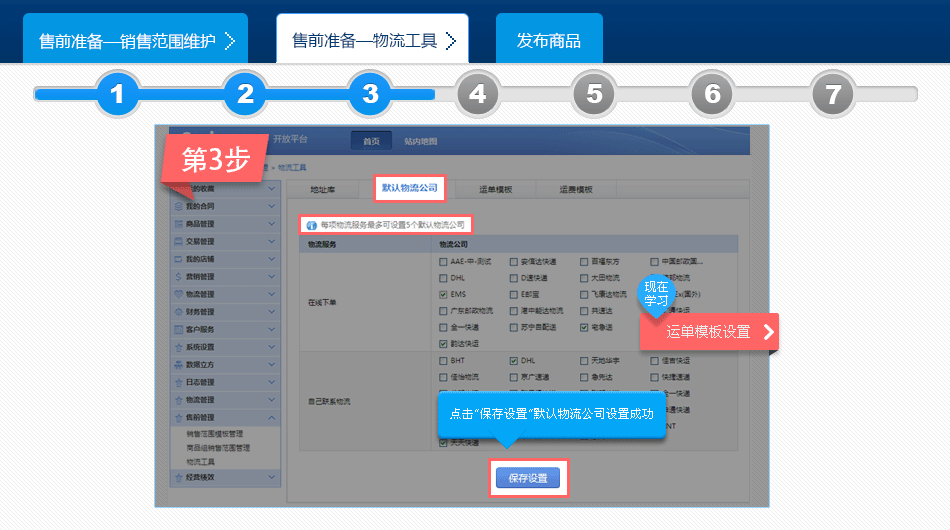The width and height of the screenshot is (950, 530).
Task: Select step 4 circle in progress tracker
Action: 477,94
